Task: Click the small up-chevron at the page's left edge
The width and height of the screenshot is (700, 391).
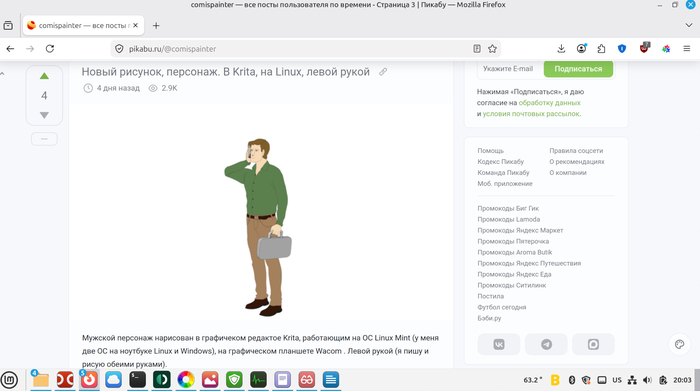Action: (2, 73)
